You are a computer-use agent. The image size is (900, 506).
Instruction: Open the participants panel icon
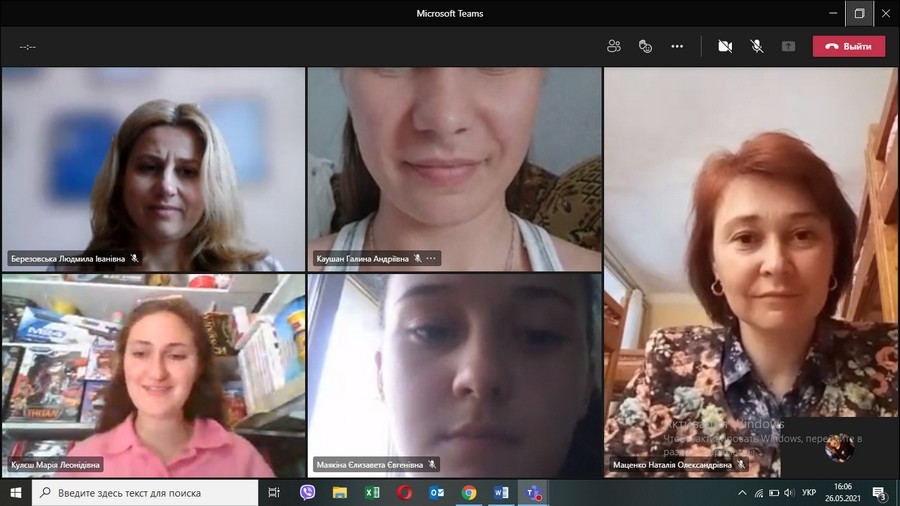[614, 46]
